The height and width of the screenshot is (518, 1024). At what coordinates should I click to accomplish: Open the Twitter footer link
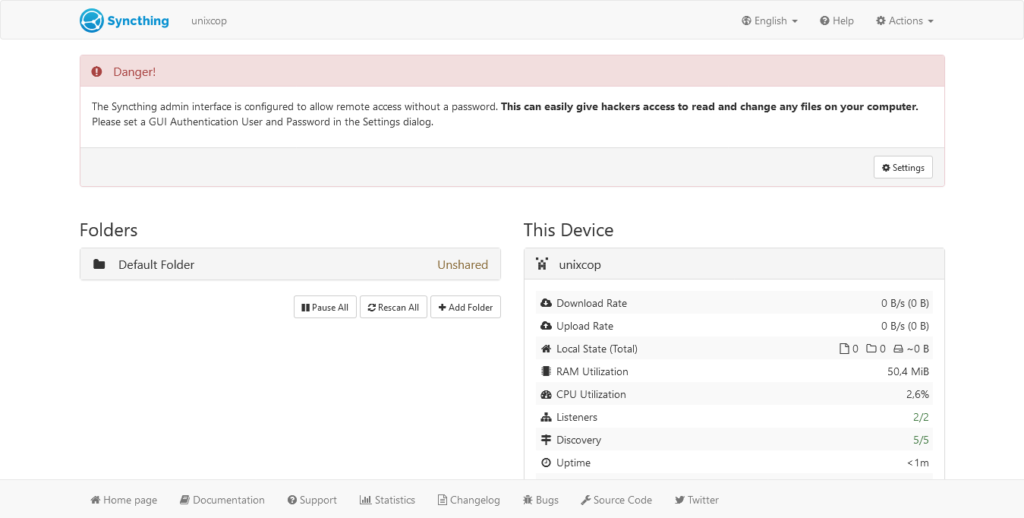pos(697,500)
